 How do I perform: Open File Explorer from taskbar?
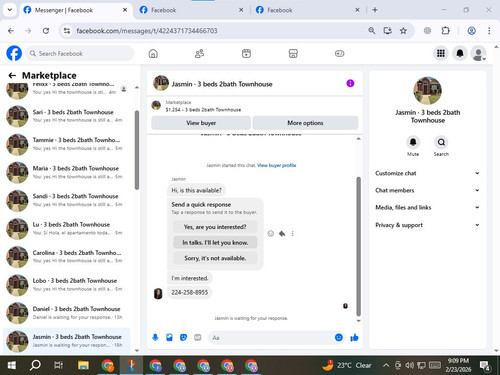click(83, 365)
